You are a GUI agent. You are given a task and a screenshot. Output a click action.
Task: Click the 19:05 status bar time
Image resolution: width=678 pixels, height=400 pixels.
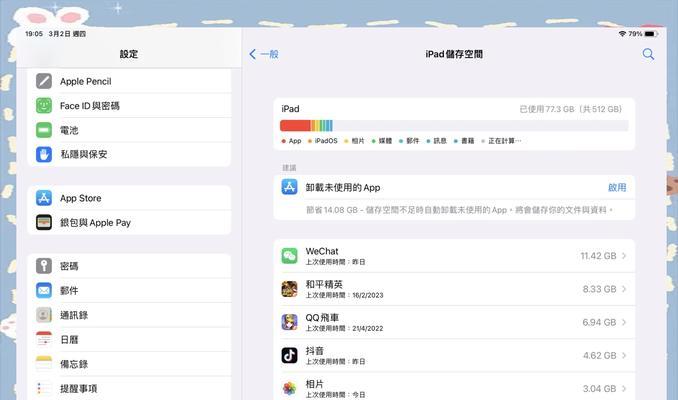click(x=34, y=34)
